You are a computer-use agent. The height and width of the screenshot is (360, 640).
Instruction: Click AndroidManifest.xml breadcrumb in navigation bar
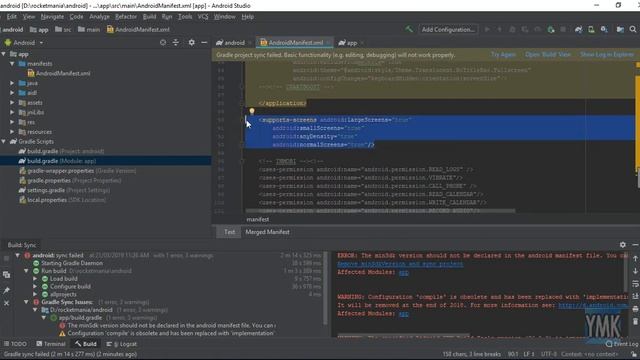click(x=138, y=29)
